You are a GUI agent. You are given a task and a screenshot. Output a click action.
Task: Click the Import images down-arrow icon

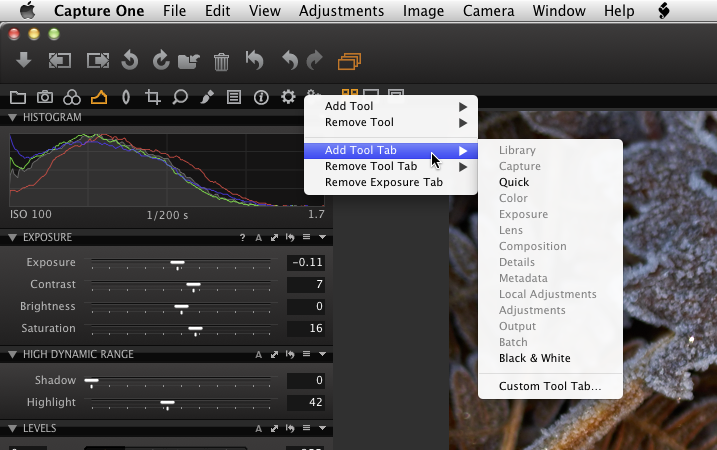click(23, 60)
